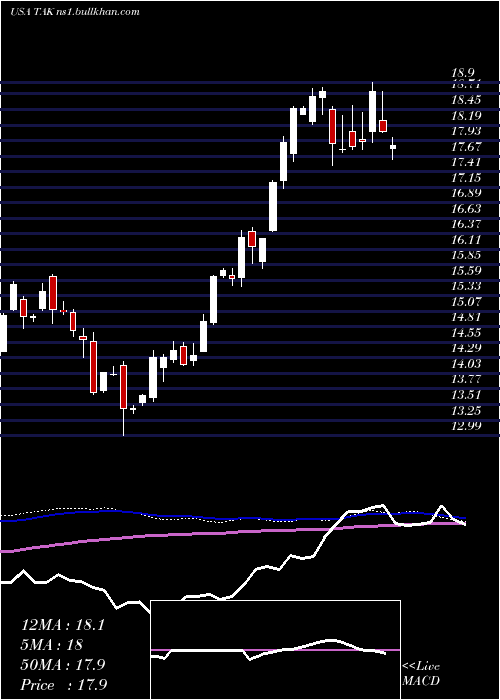The height and width of the screenshot is (700, 500).
Task: Click the 18.19 price level label
Action: [466, 116]
